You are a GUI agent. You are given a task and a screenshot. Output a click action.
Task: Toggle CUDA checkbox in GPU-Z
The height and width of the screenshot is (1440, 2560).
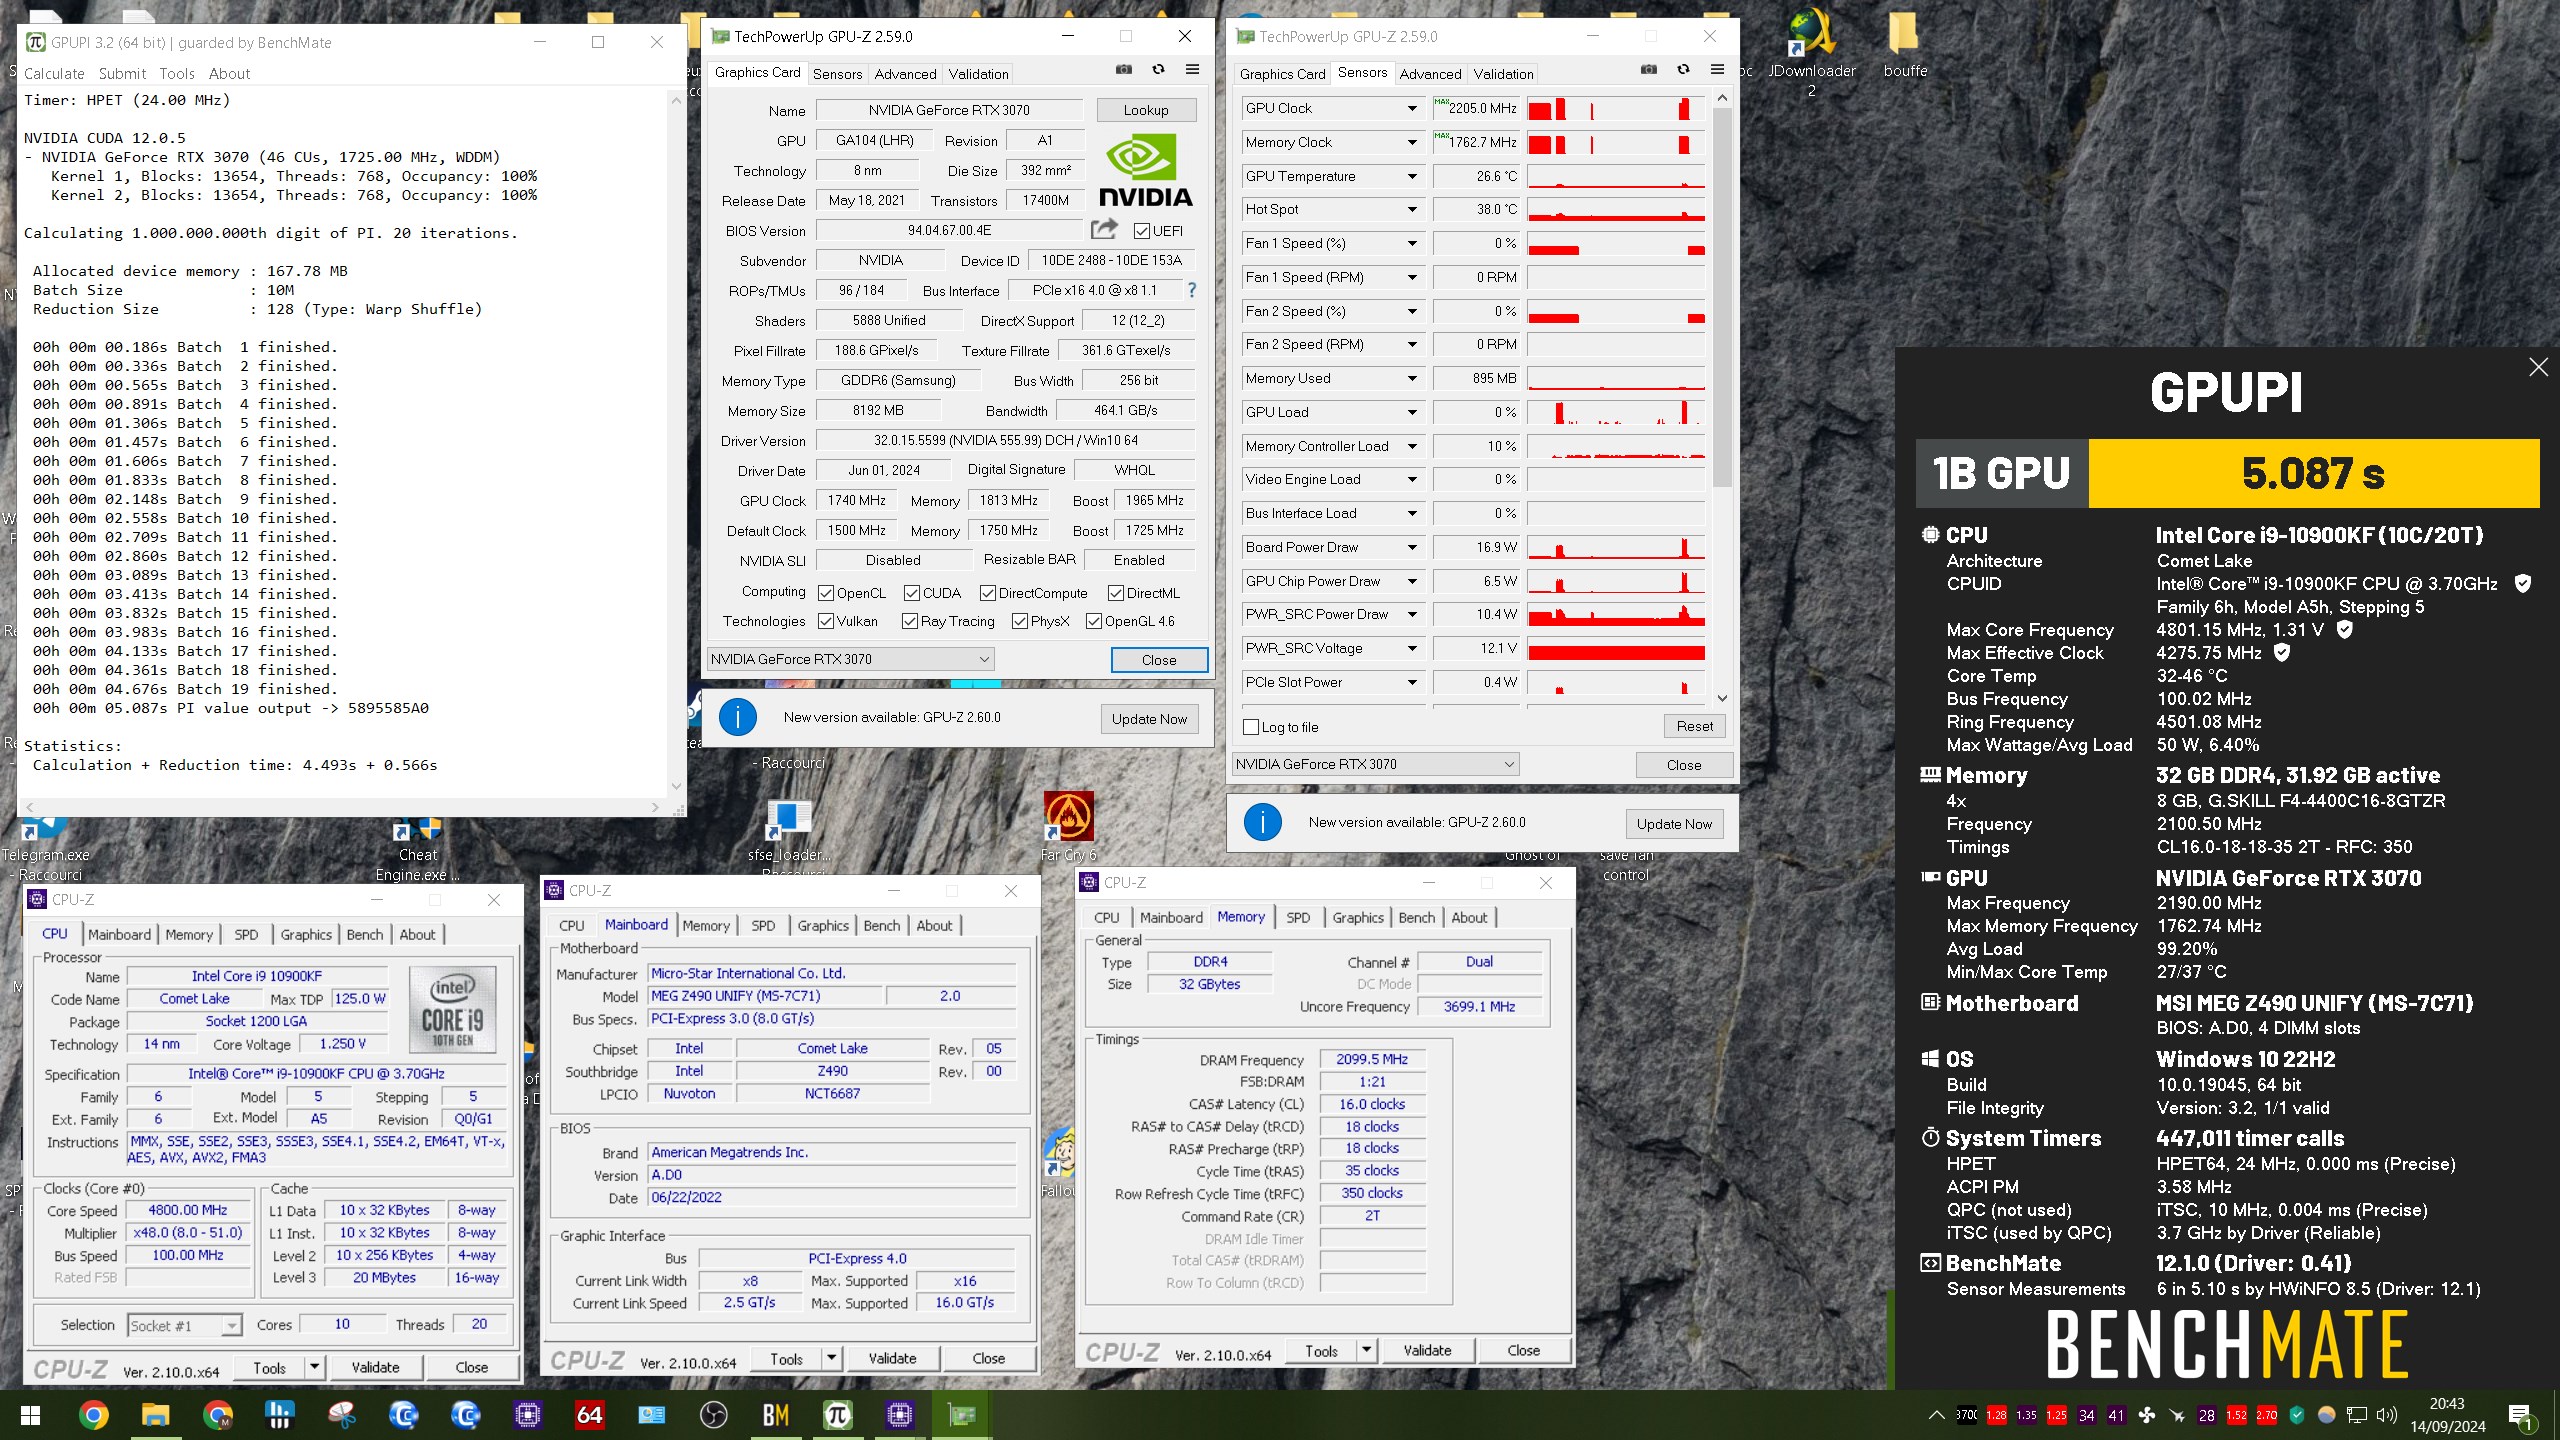tap(911, 593)
